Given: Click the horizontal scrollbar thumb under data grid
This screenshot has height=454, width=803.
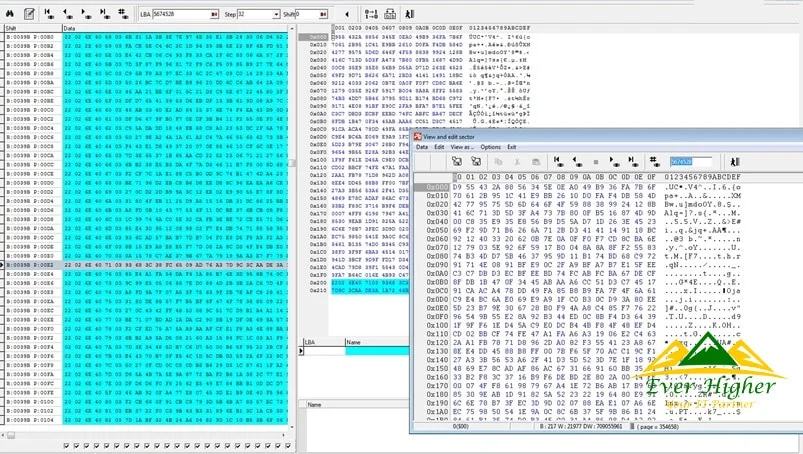Looking at the screenshot, I should pyautogui.click(x=10, y=435).
